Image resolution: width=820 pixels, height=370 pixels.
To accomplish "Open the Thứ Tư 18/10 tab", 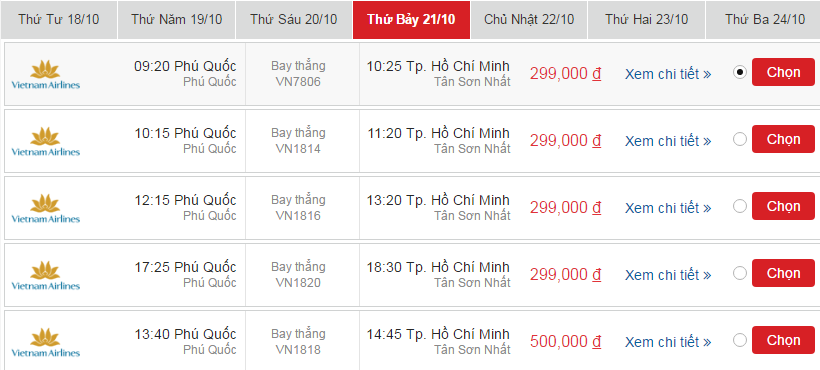I will tap(59, 20).
